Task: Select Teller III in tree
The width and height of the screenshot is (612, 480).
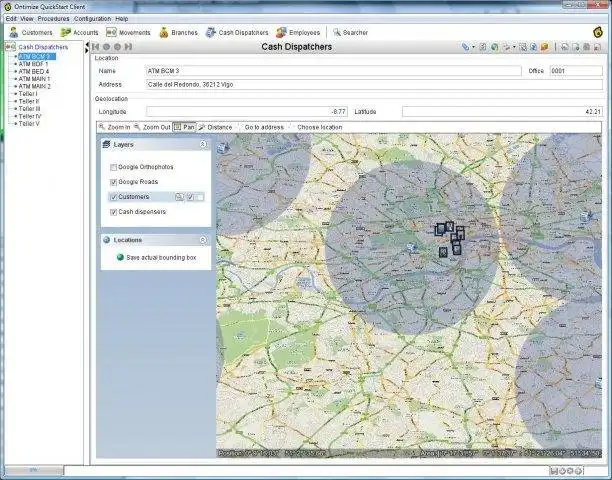Action: [x=29, y=108]
